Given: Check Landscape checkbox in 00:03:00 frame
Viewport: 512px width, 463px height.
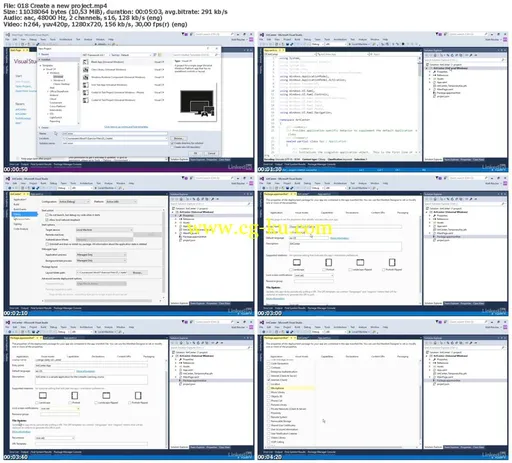Looking at the screenshot, I should (x=291, y=269).
